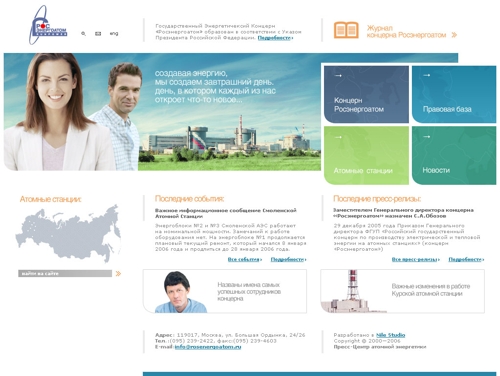Submit search with orange double-arrow icon
Image resolution: width=500 pixels, height=376 pixels.
(x=118, y=274)
